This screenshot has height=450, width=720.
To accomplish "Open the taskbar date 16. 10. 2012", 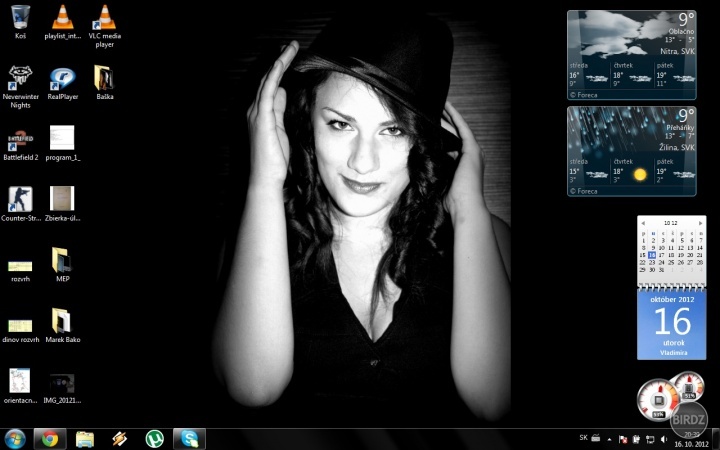I will (692, 444).
